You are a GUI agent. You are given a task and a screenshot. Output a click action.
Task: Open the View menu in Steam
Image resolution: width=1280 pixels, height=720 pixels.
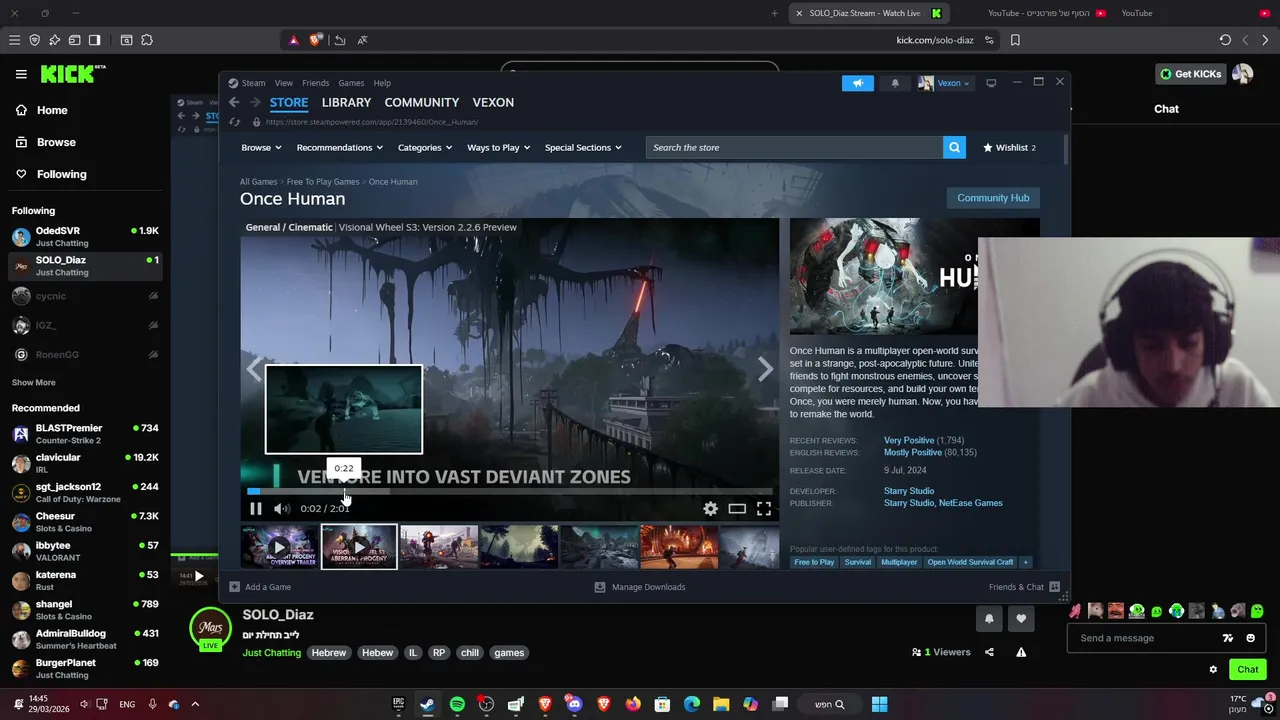click(284, 83)
